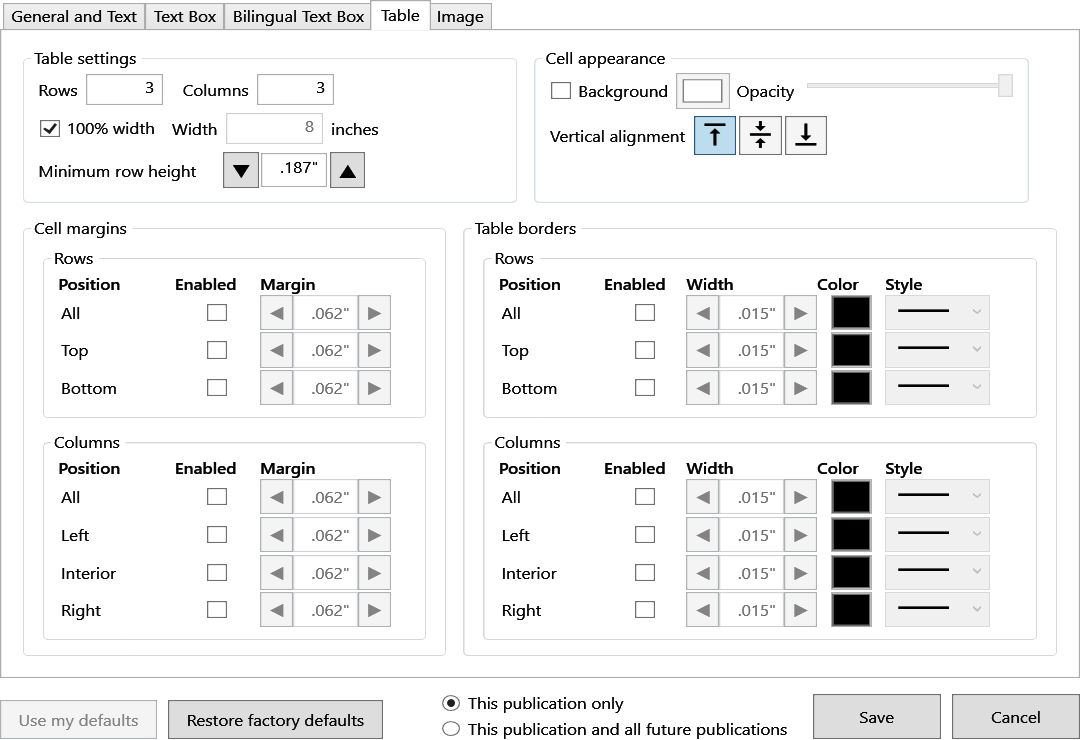This screenshot has width=1080, height=740.
Task: Enable Bottom row table border
Action: pyautogui.click(x=645, y=388)
